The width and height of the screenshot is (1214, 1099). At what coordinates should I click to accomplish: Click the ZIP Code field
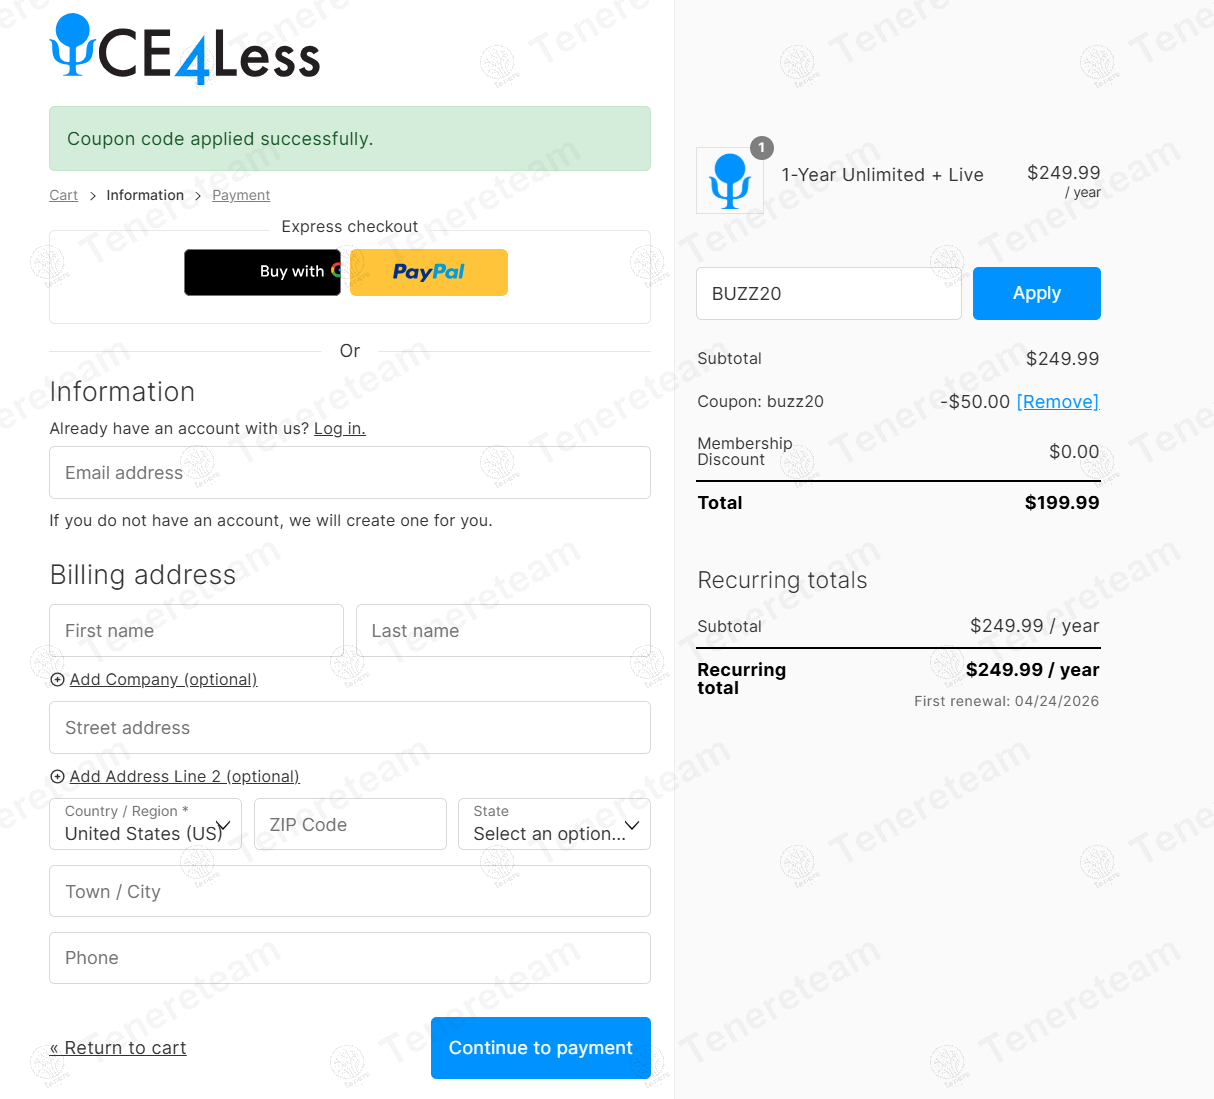click(350, 824)
